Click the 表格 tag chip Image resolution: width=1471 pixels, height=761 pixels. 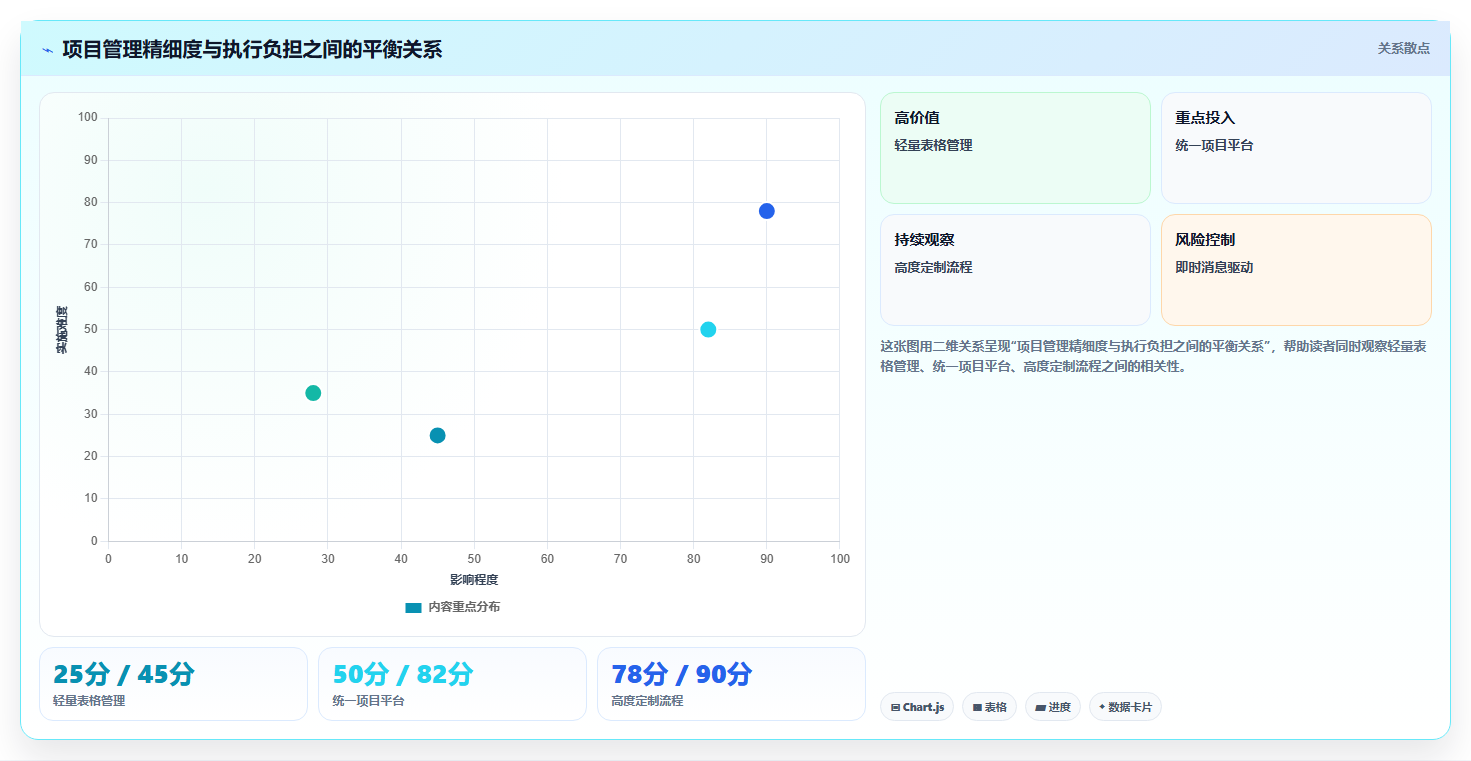tap(989, 707)
